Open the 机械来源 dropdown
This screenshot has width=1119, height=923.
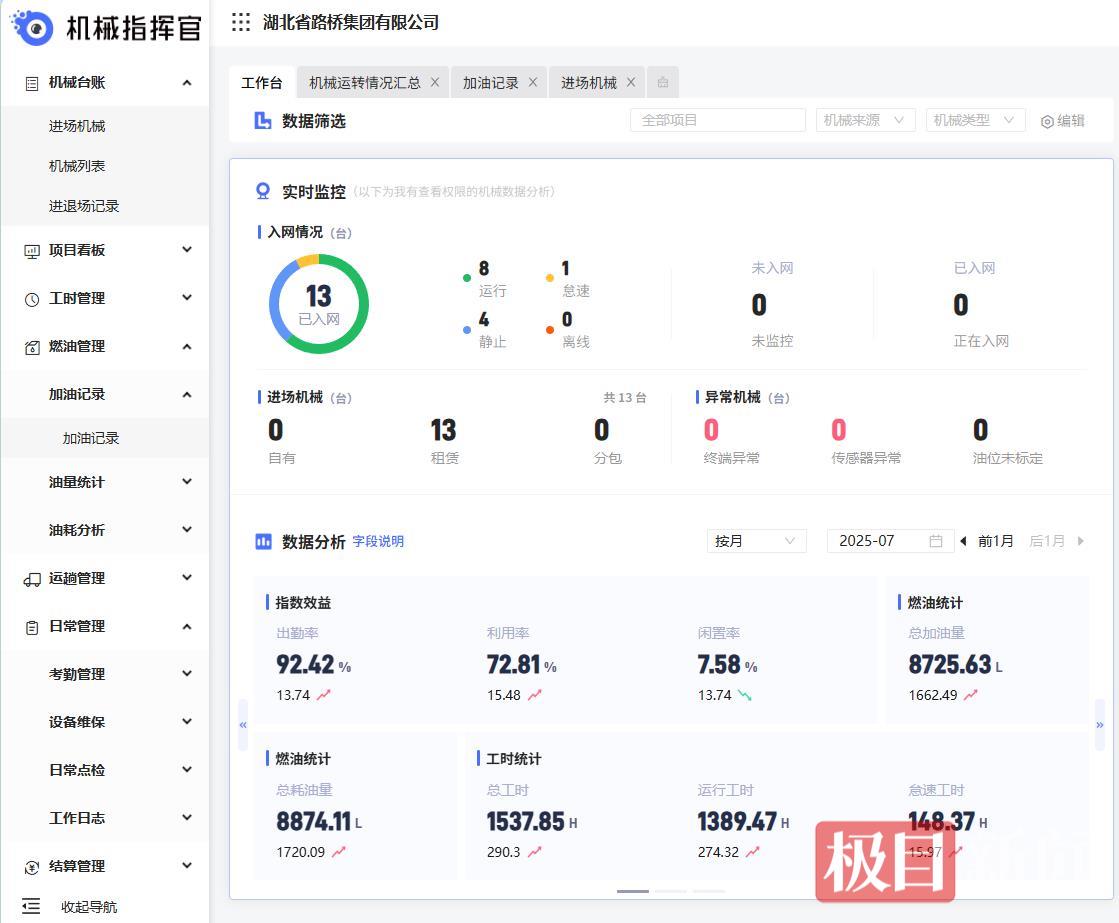865,119
